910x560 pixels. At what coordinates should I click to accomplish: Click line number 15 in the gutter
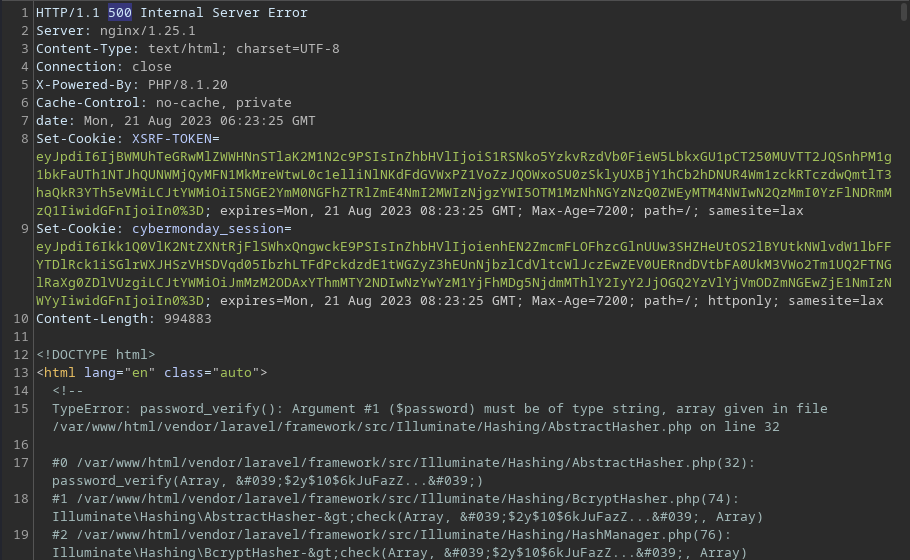[21, 409]
